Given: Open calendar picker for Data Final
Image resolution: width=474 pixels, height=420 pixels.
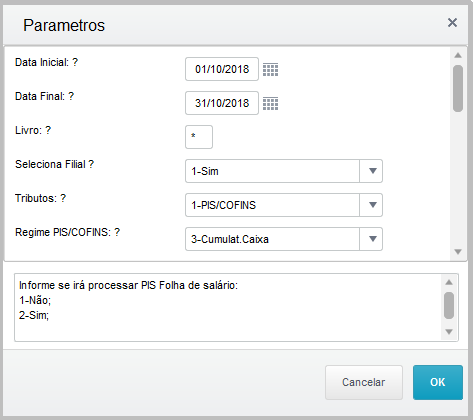Looking at the screenshot, I should pos(270,103).
